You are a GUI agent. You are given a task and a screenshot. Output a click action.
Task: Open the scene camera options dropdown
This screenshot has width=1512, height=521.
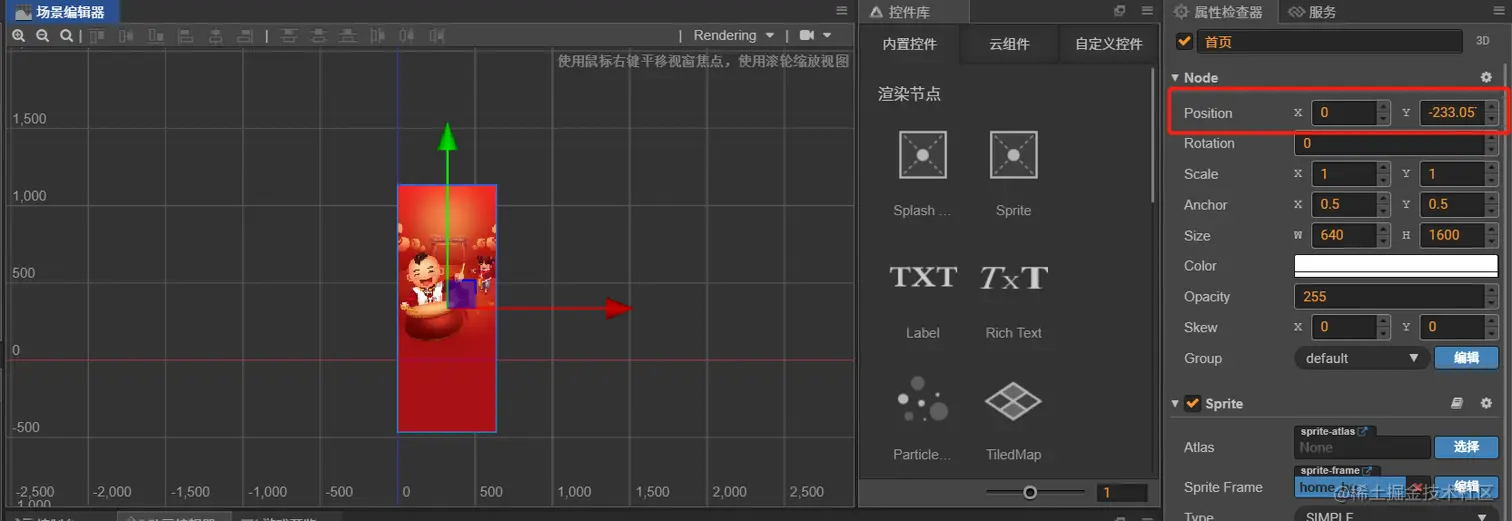tap(815, 35)
